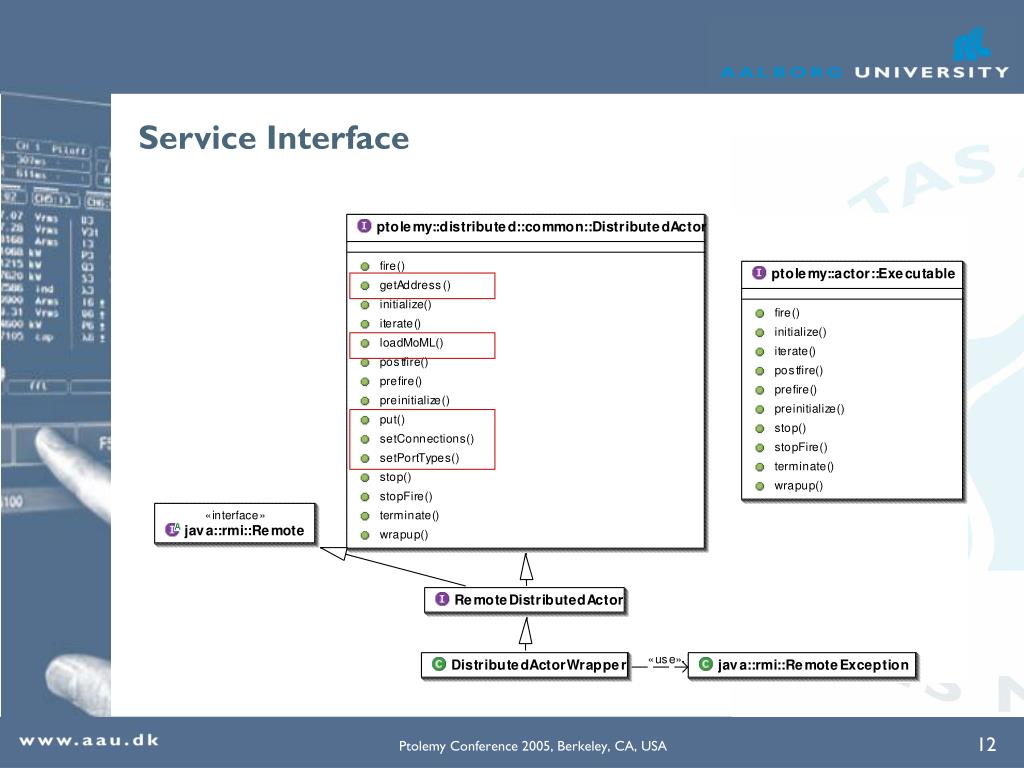
Task: Click the green class icon of java::rmi::RemoteException
Action: pos(705,664)
